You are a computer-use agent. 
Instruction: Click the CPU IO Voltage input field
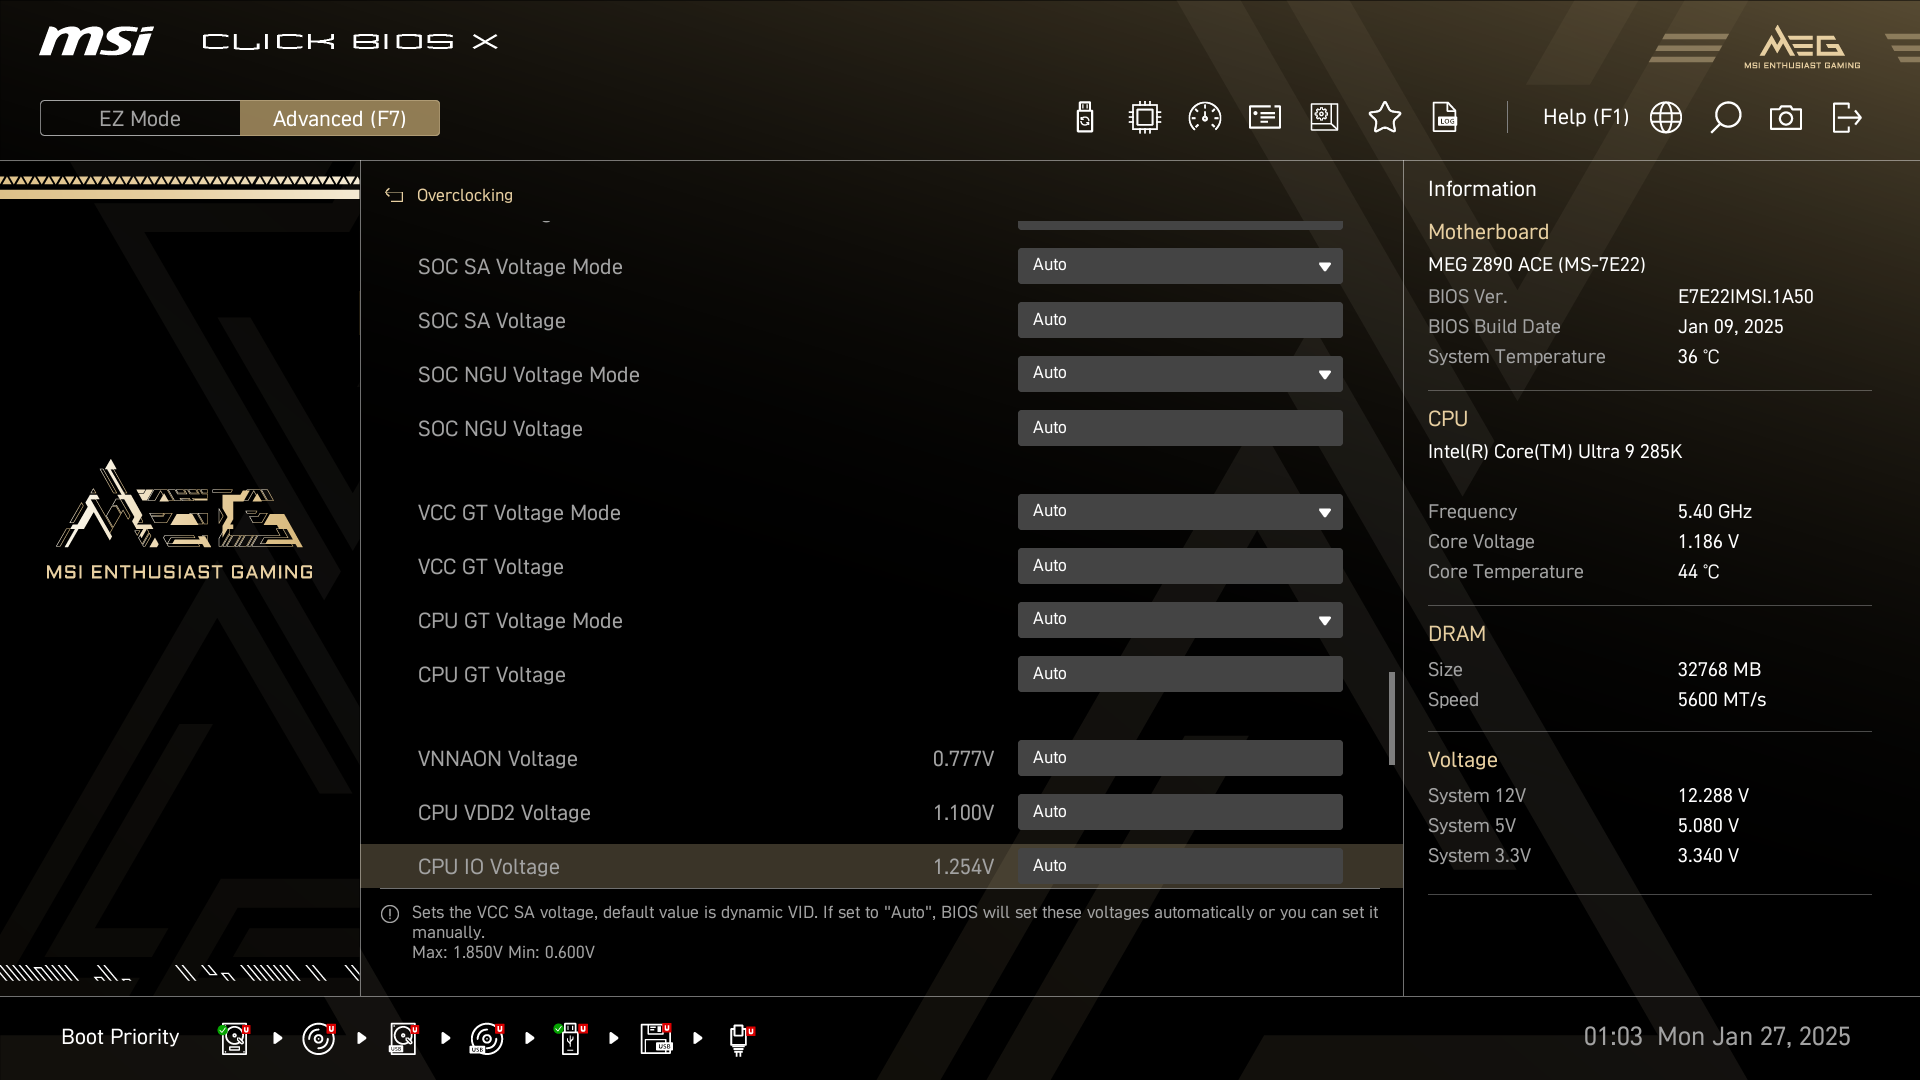pyautogui.click(x=1179, y=866)
